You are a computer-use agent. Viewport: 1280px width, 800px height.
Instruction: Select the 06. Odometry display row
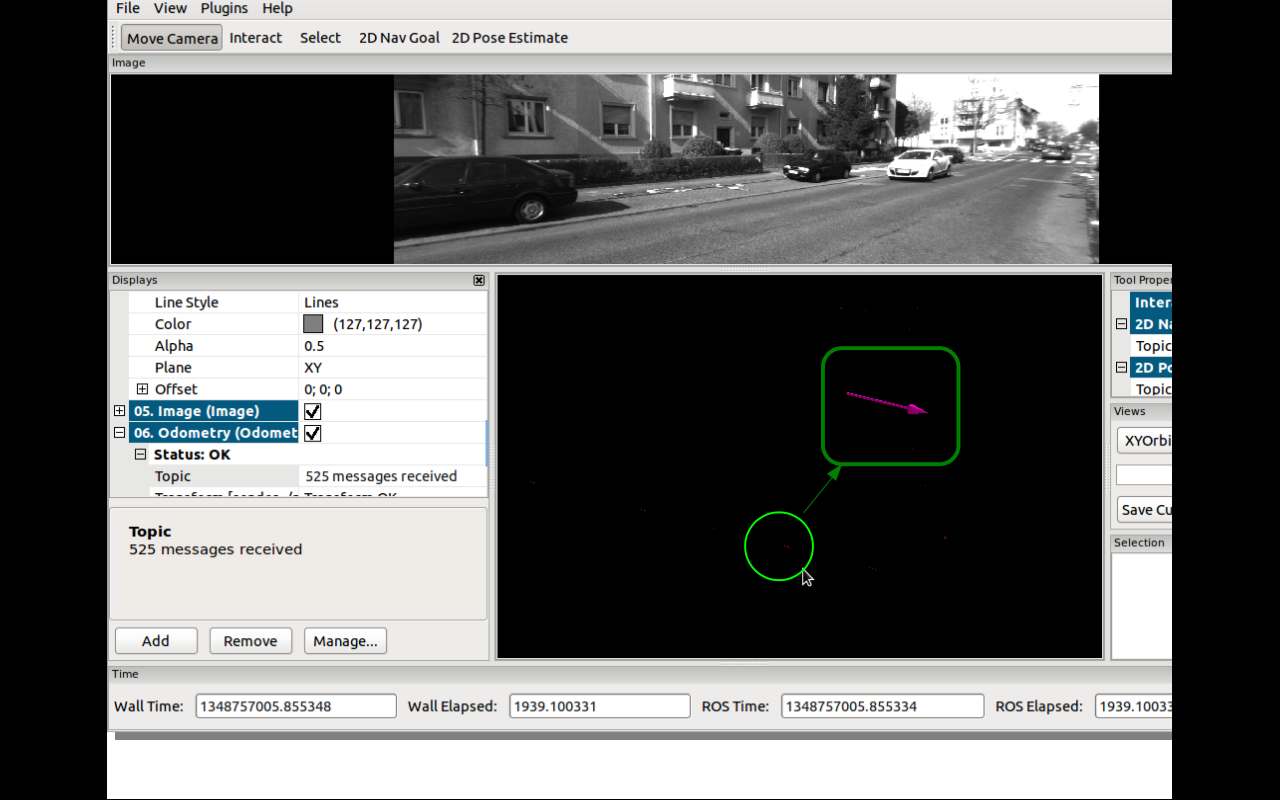pyautogui.click(x=214, y=433)
